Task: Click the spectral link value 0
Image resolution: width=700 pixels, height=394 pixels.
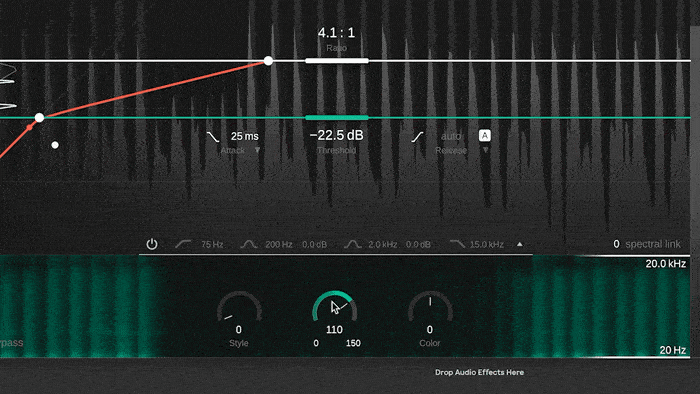Action: coord(616,244)
